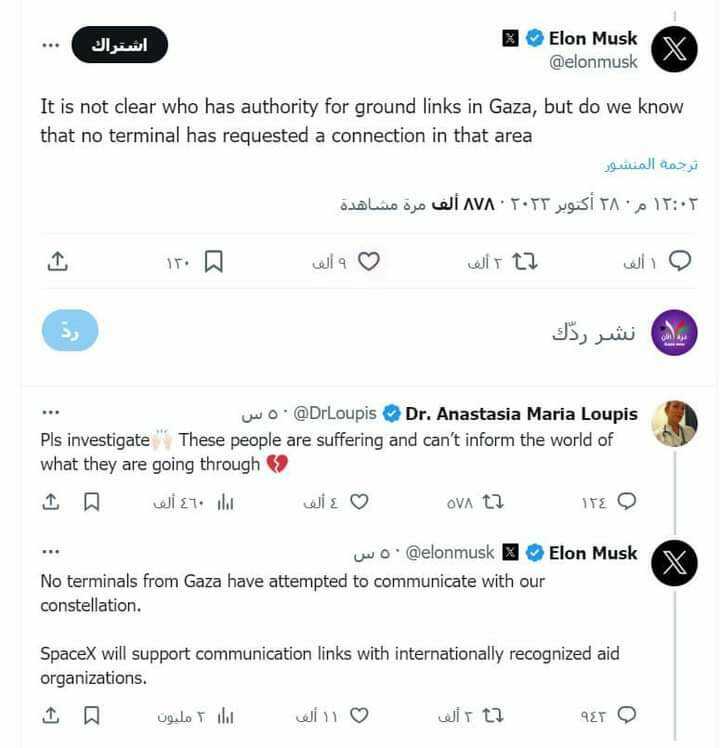
Task: Reply to the main post via comment icon
Action: coord(679,262)
